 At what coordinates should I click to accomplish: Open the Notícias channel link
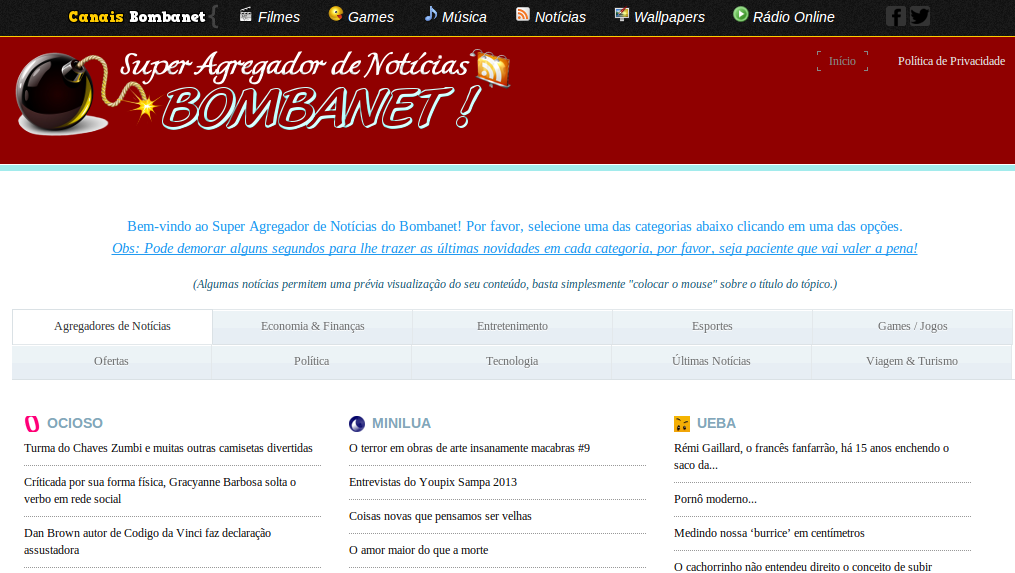[560, 17]
